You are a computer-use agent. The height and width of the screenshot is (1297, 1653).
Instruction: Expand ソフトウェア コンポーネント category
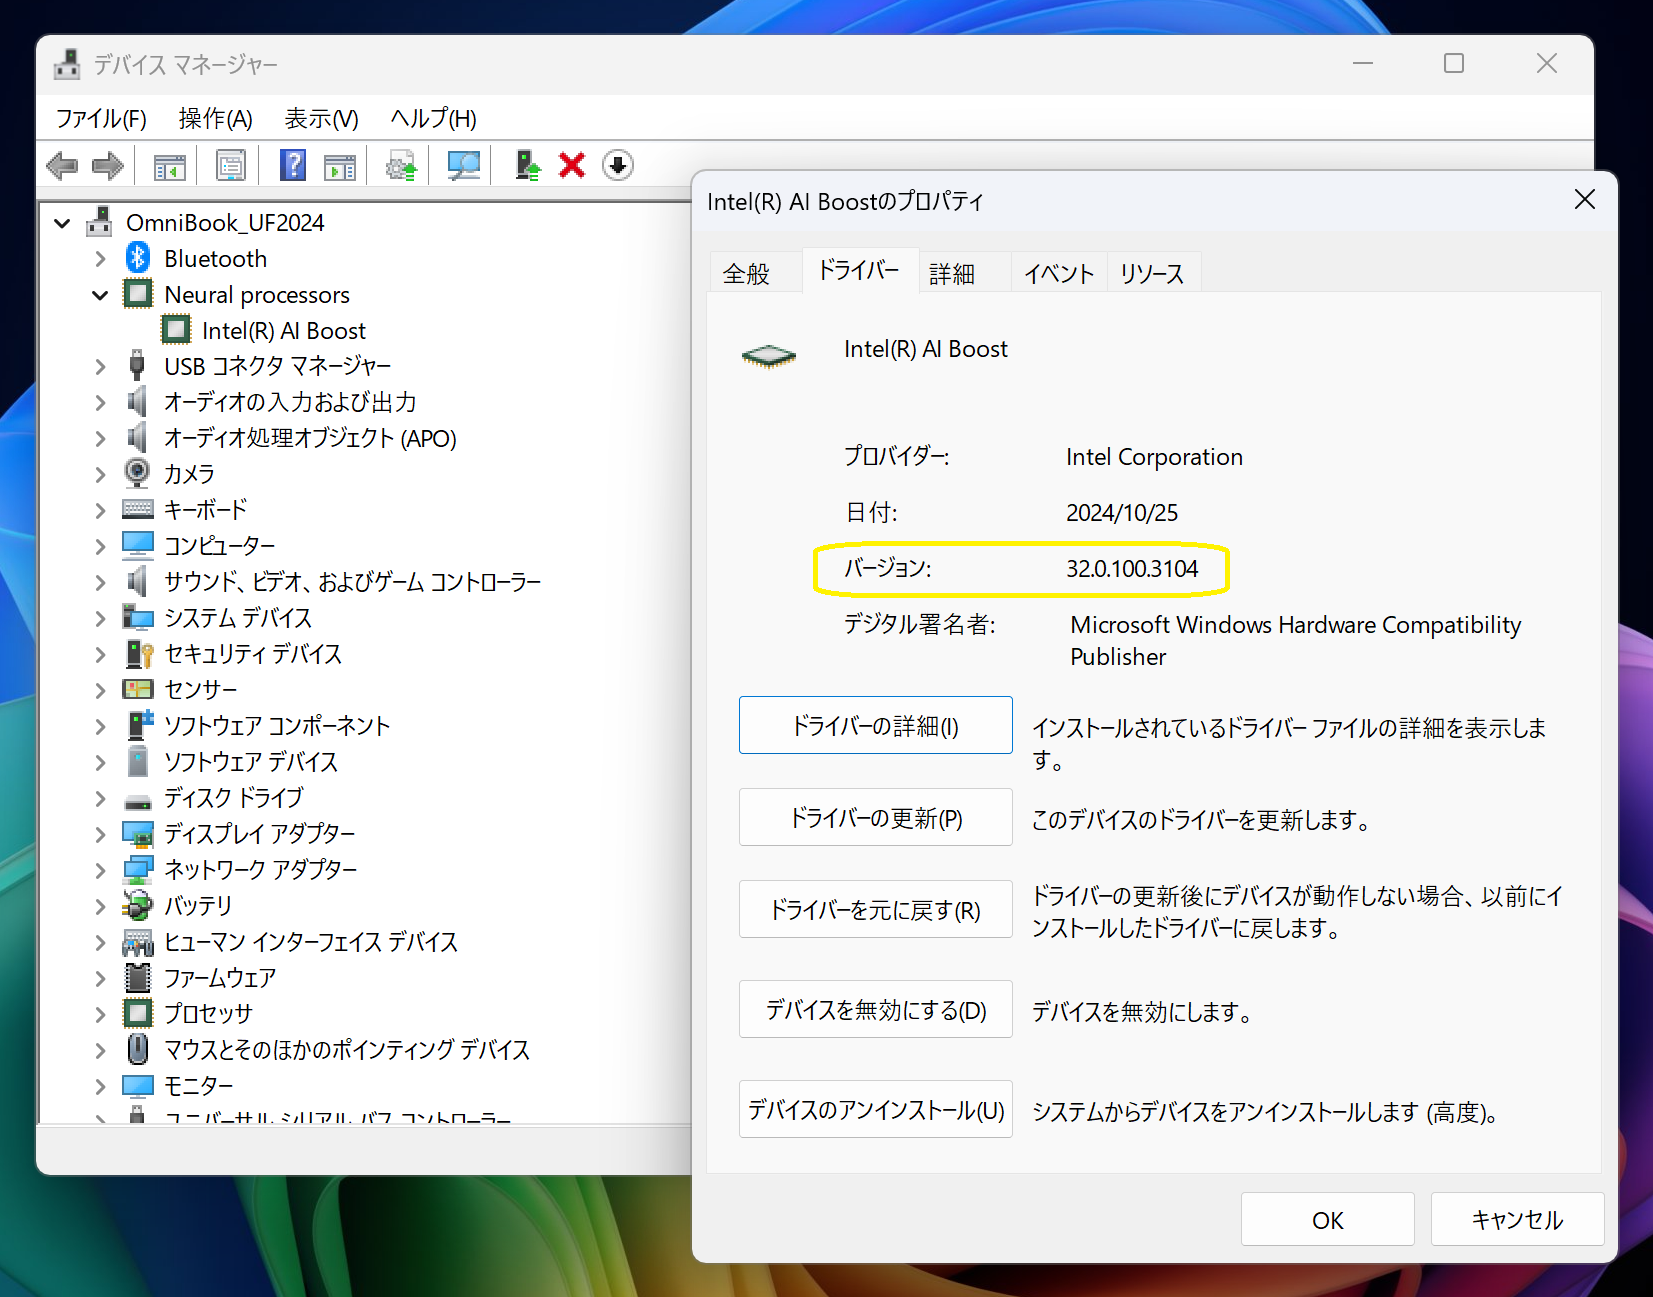[100, 726]
